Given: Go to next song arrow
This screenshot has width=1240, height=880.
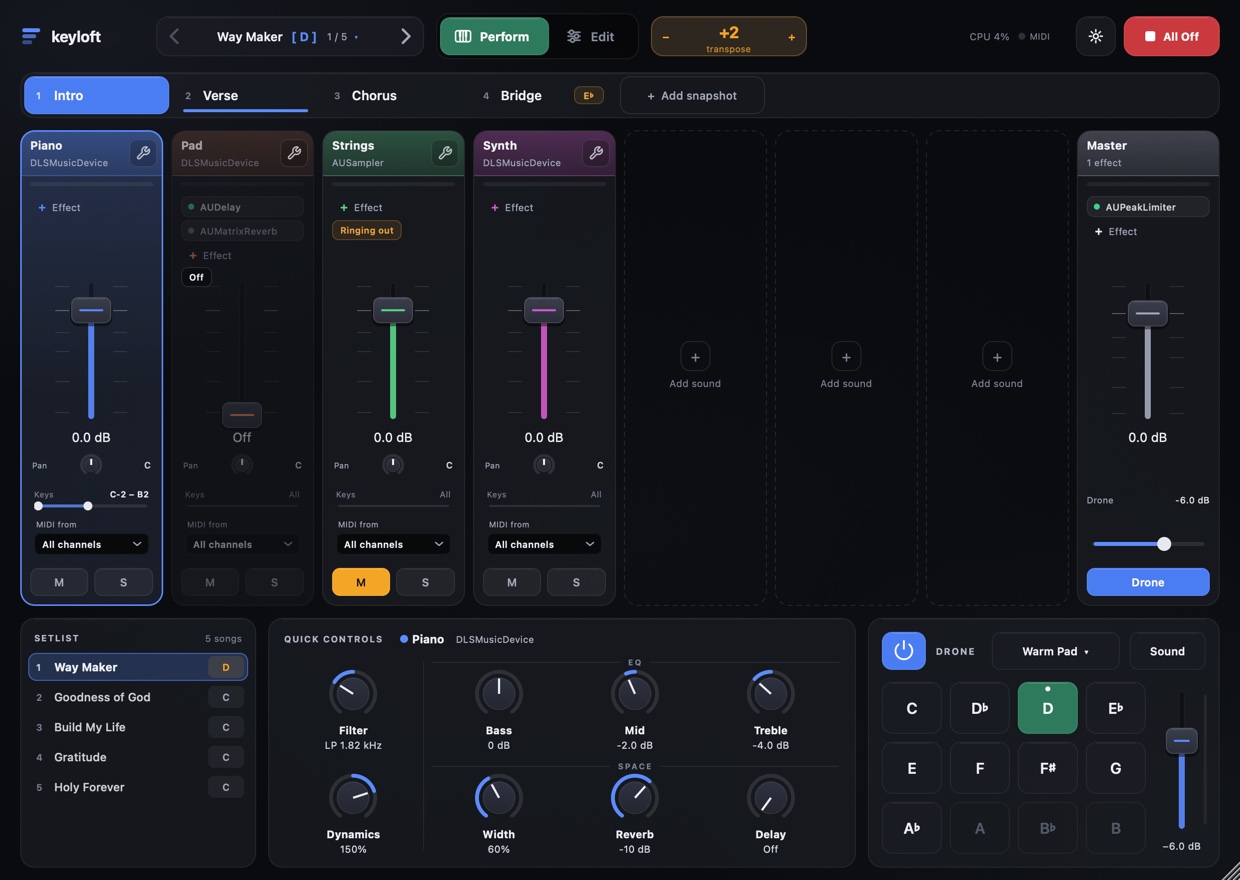Looking at the screenshot, I should [405, 37].
